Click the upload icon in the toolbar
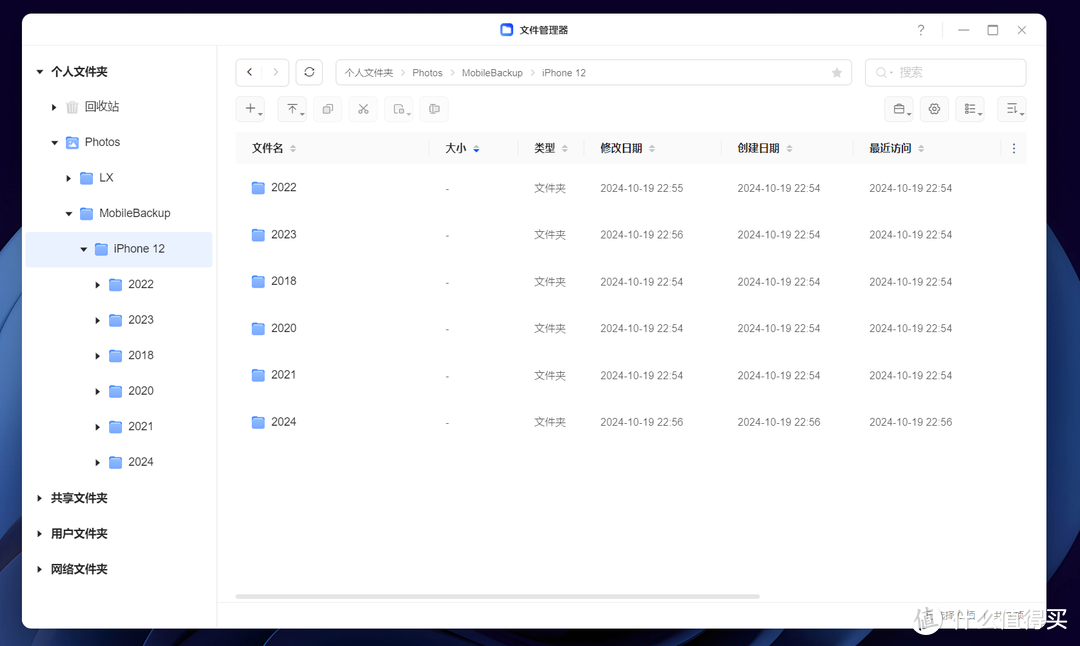Viewport: 1080px width, 646px height. 290,108
